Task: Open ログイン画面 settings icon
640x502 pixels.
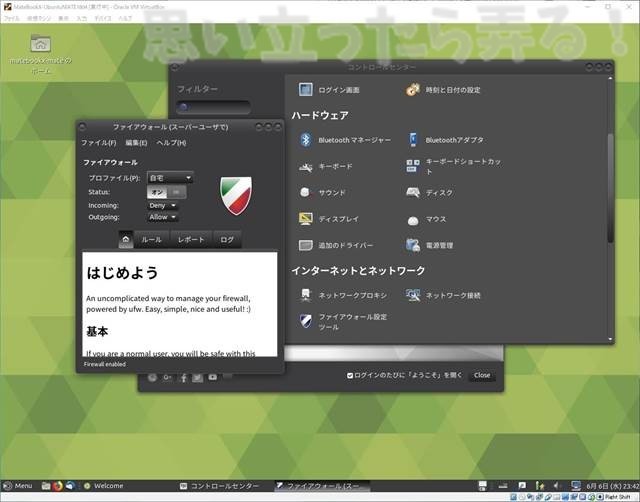Action: coord(305,89)
